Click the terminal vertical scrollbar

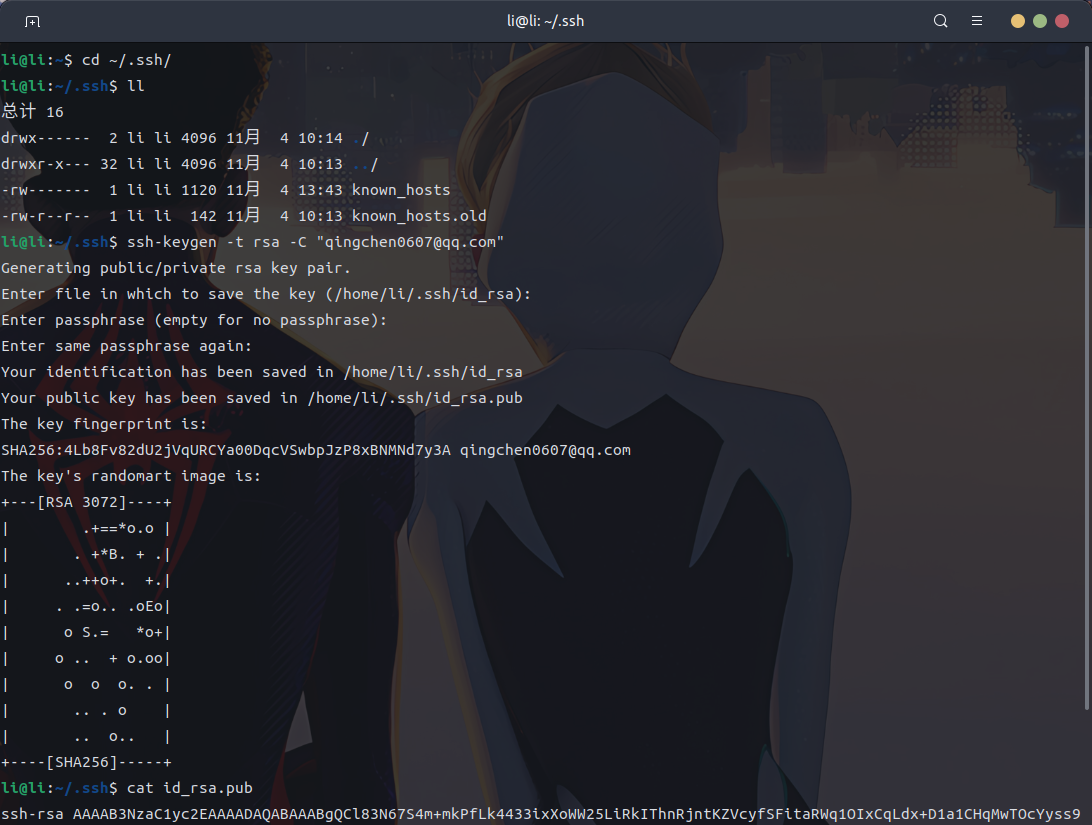coord(1087,378)
